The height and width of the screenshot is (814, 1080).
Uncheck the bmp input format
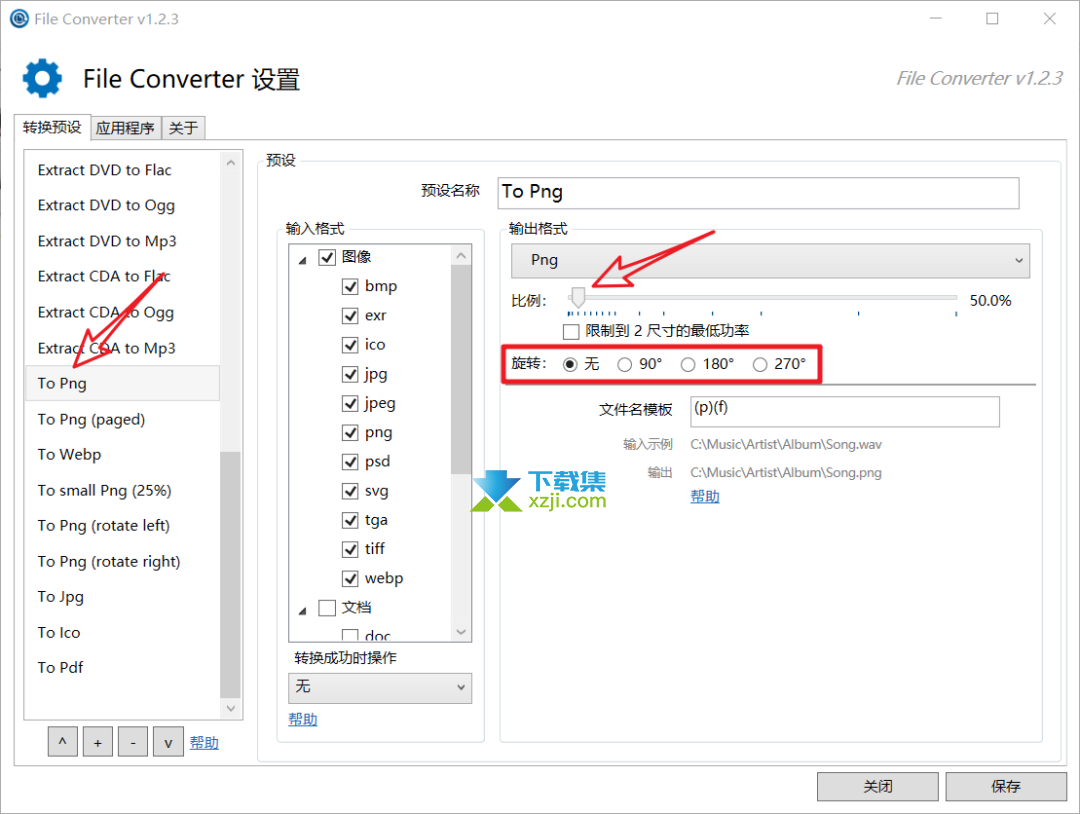(x=351, y=286)
